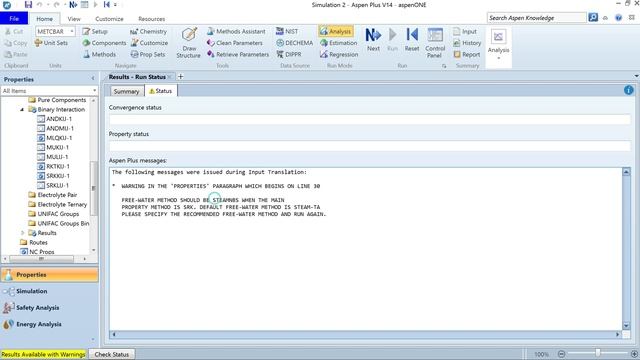
Task: Click the Reset run button
Action: [412, 40]
